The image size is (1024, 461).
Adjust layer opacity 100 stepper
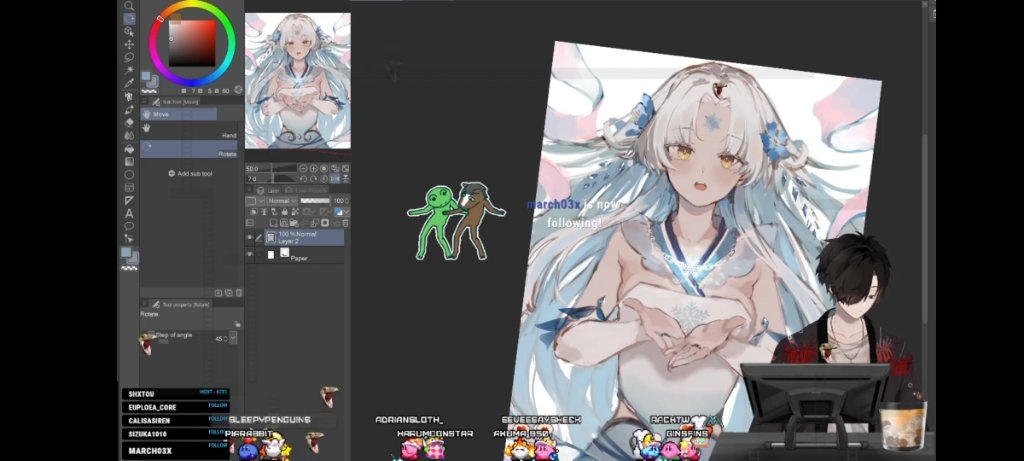346,200
